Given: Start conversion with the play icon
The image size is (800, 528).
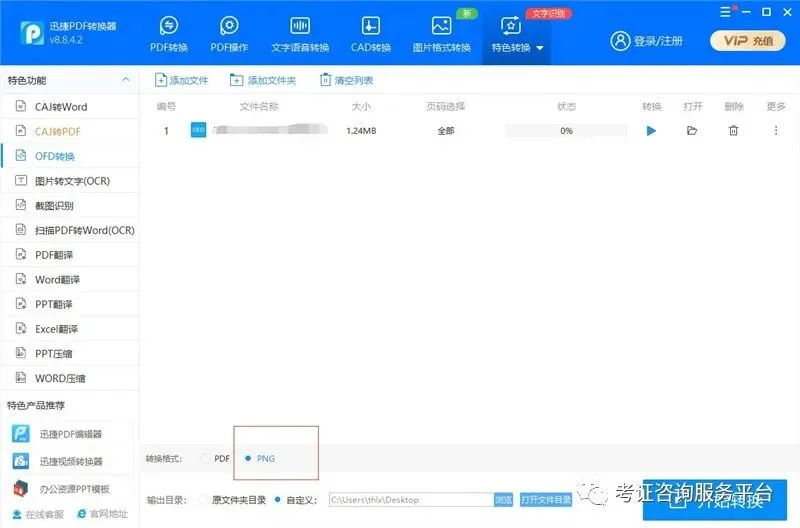Looking at the screenshot, I should (x=651, y=131).
